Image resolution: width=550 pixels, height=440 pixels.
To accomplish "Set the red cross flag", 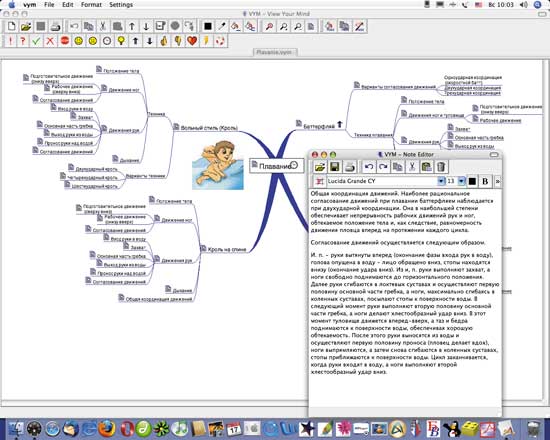I will coord(50,41).
